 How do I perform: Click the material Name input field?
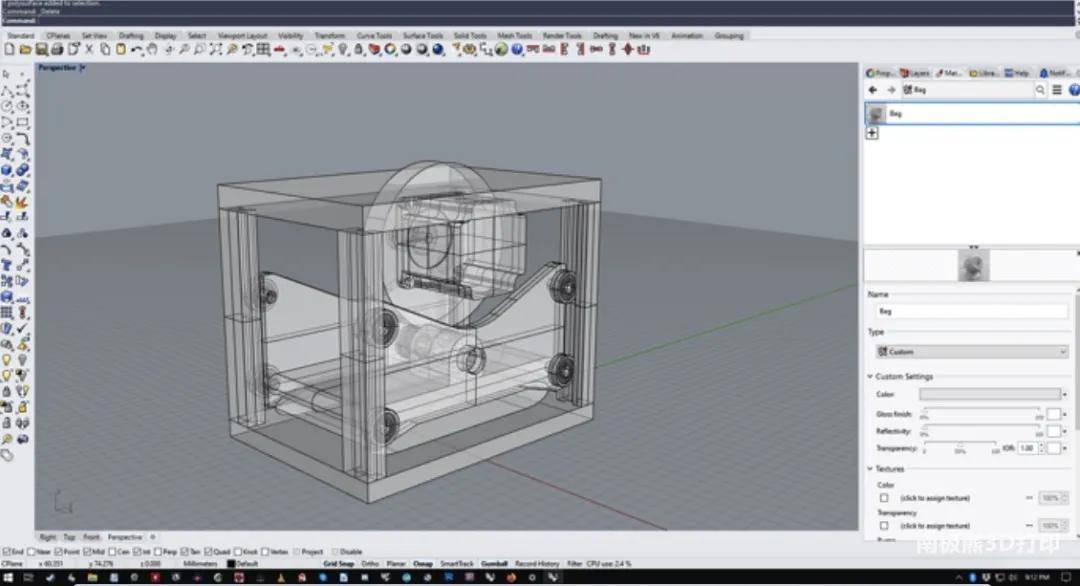pyautogui.click(x=971, y=311)
